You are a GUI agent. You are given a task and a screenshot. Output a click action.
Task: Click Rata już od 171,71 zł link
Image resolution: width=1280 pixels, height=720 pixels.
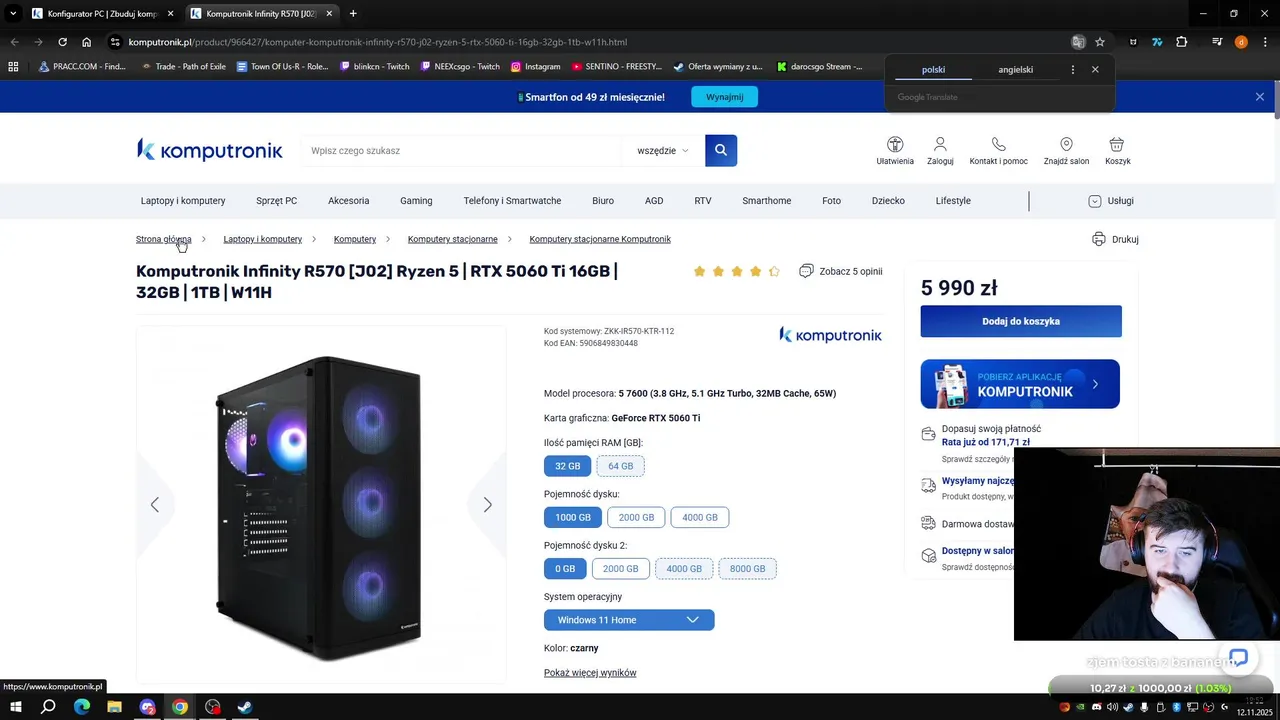coord(986,442)
